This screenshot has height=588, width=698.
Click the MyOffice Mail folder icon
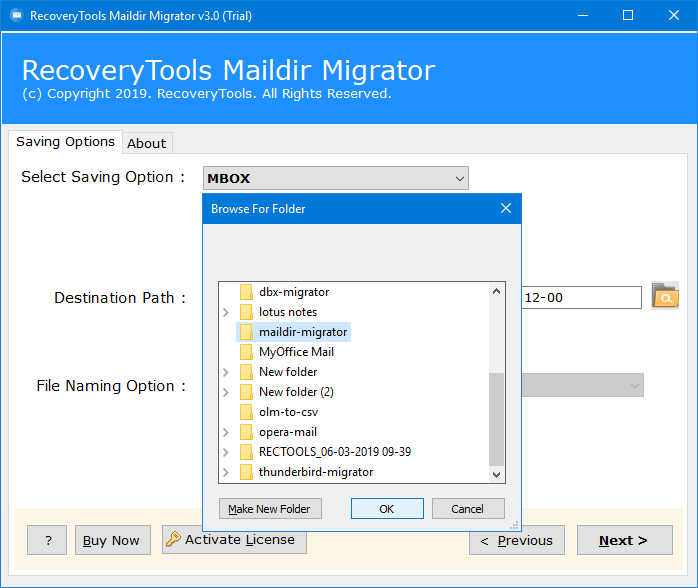[246, 352]
